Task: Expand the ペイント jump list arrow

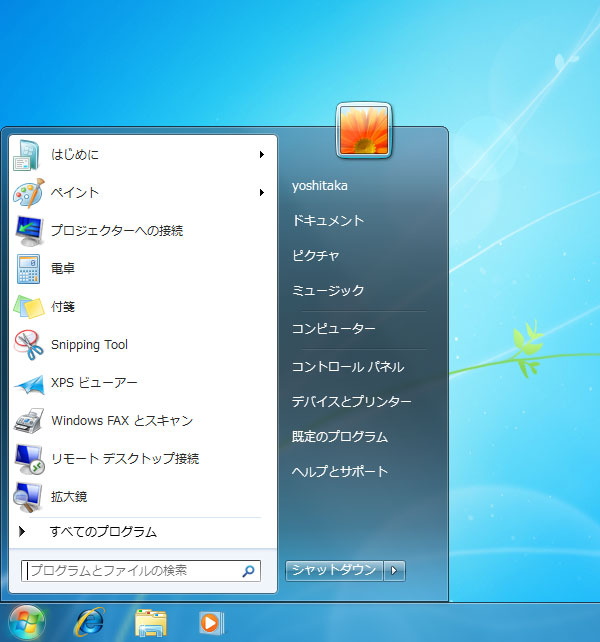Action: 262,192
